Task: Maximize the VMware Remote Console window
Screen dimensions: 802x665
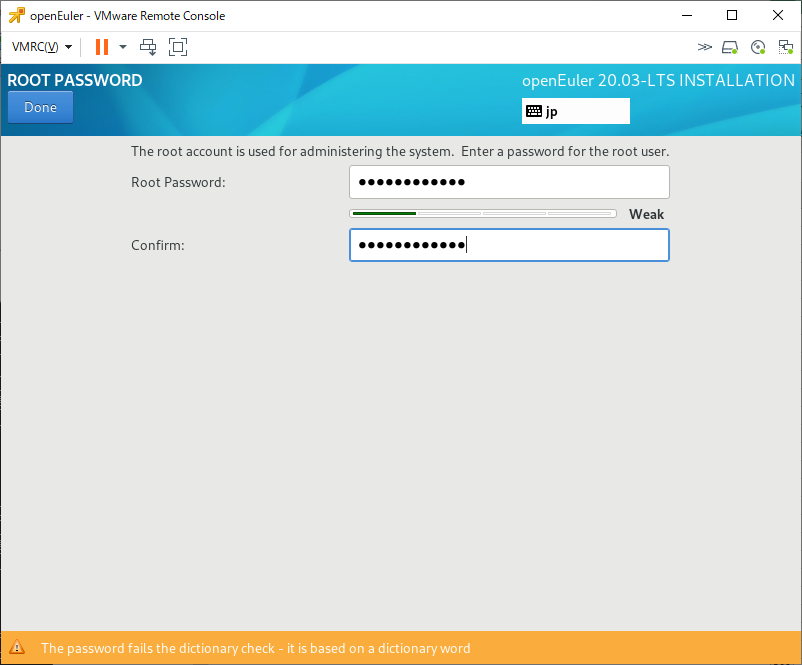Action: (732, 15)
